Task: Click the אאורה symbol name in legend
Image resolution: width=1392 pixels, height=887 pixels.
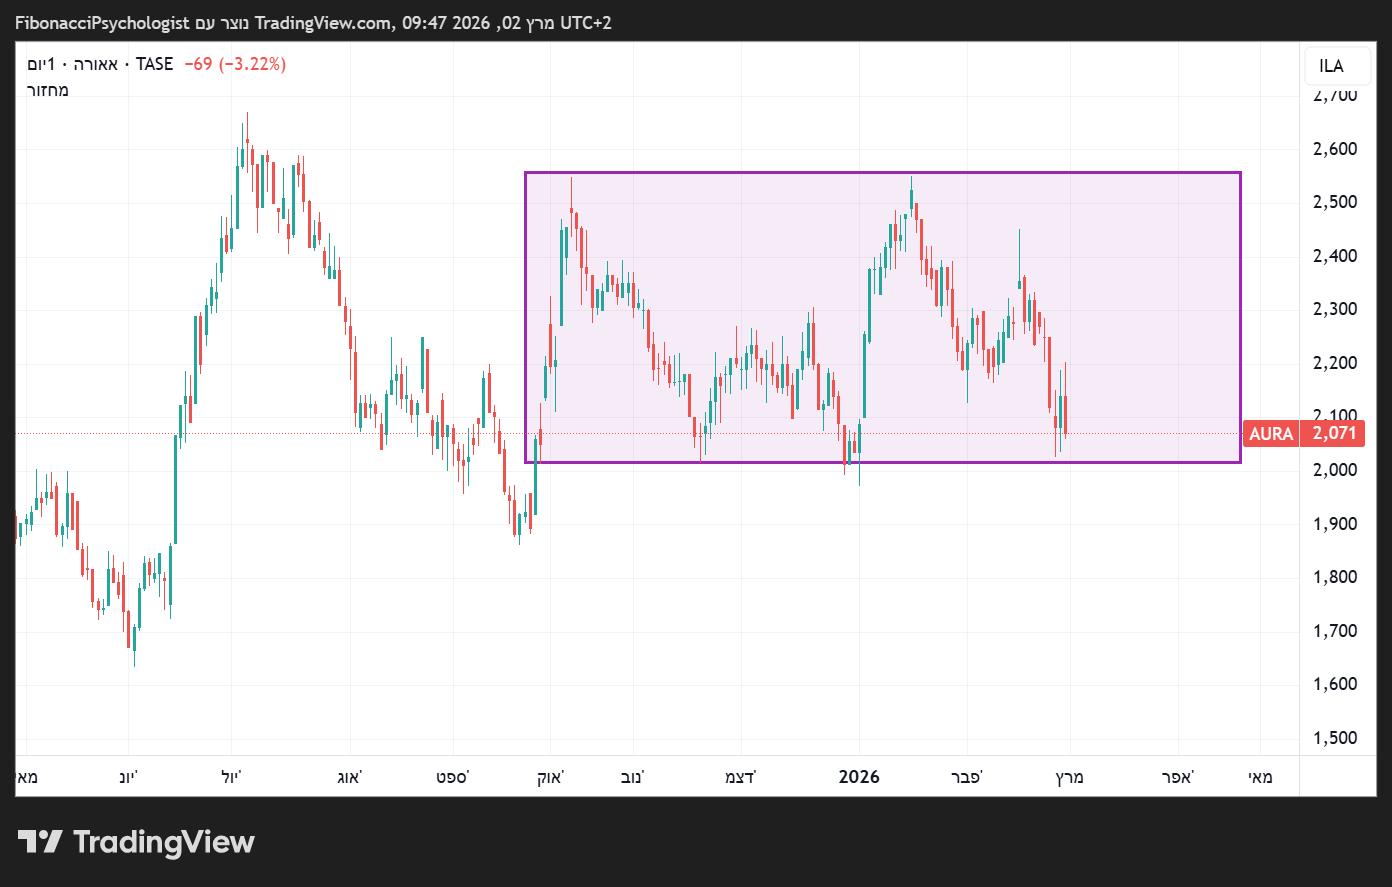Action: coord(95,64)
